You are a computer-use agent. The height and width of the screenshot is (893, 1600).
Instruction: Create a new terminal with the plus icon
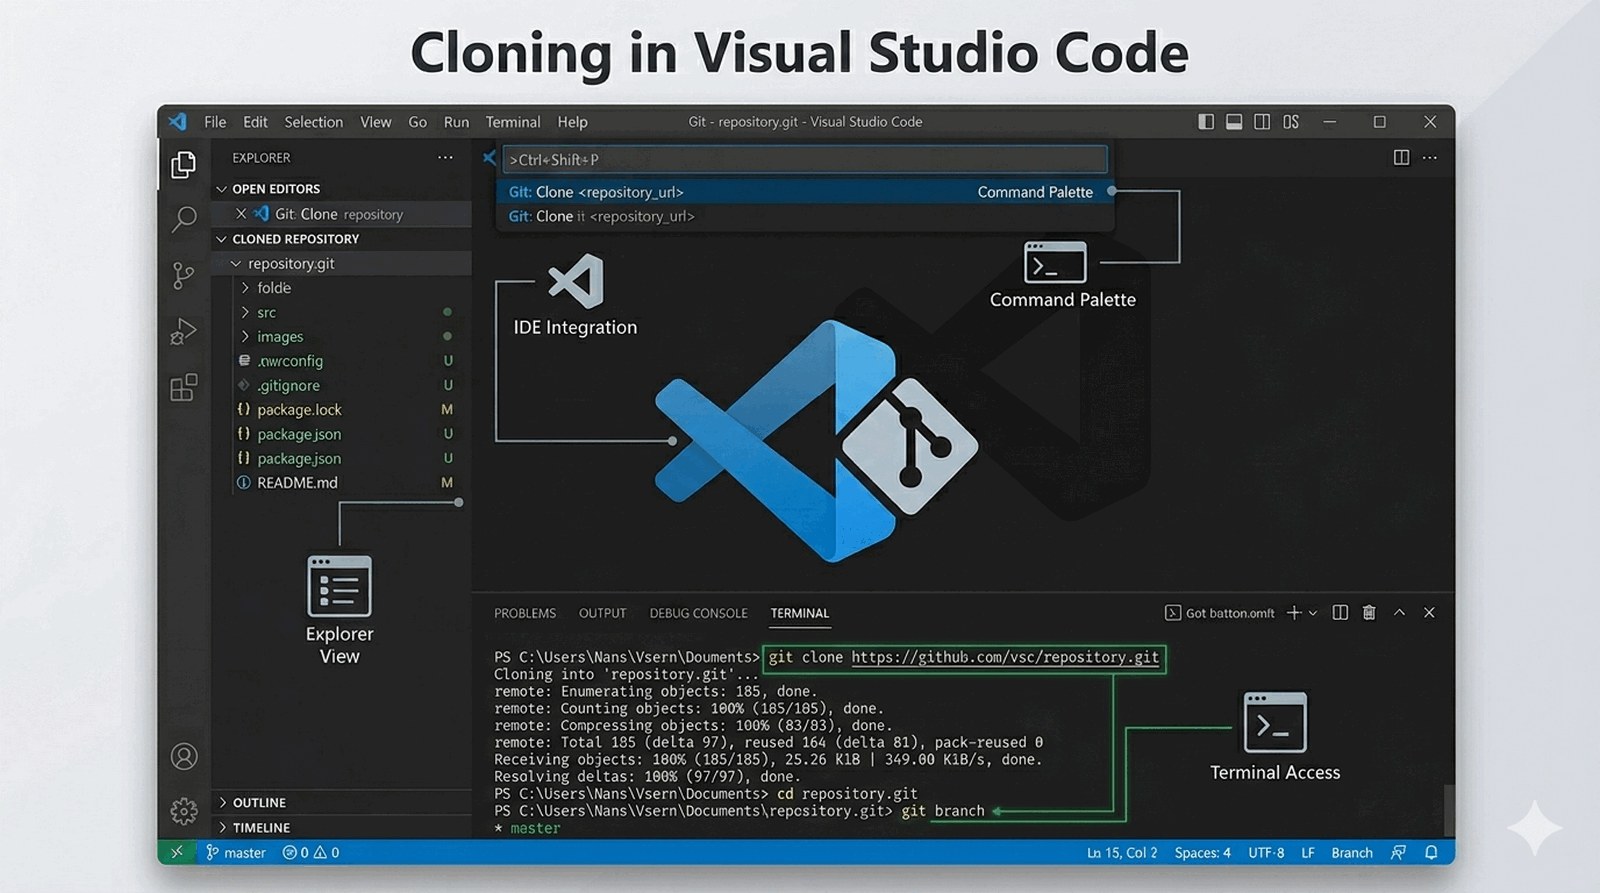pyautogui.click(x=1294, y=613)
